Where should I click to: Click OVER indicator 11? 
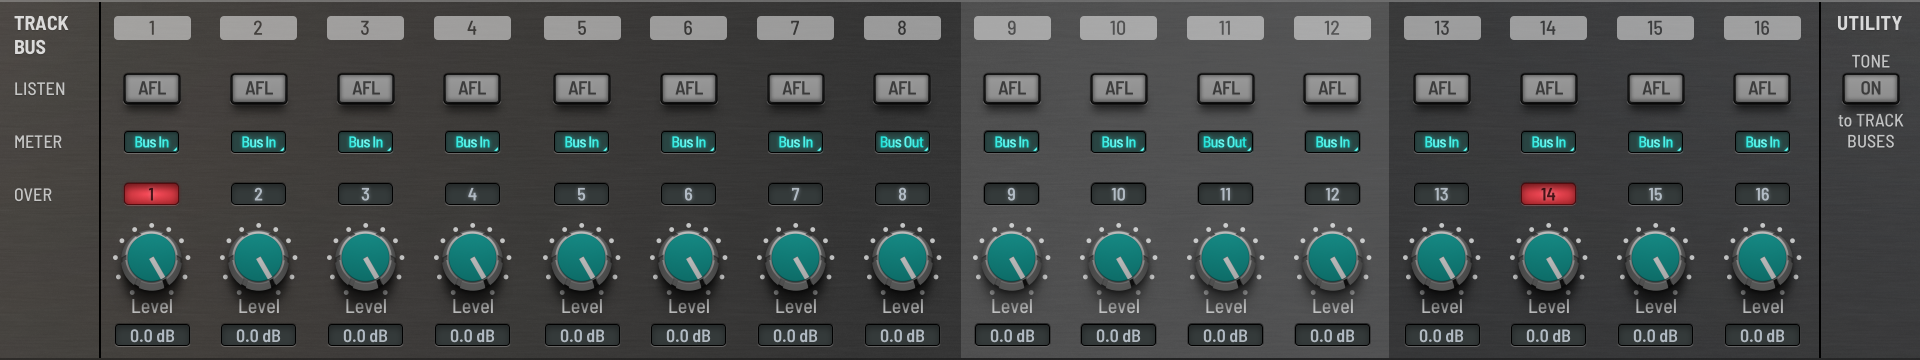[1226, 194]
